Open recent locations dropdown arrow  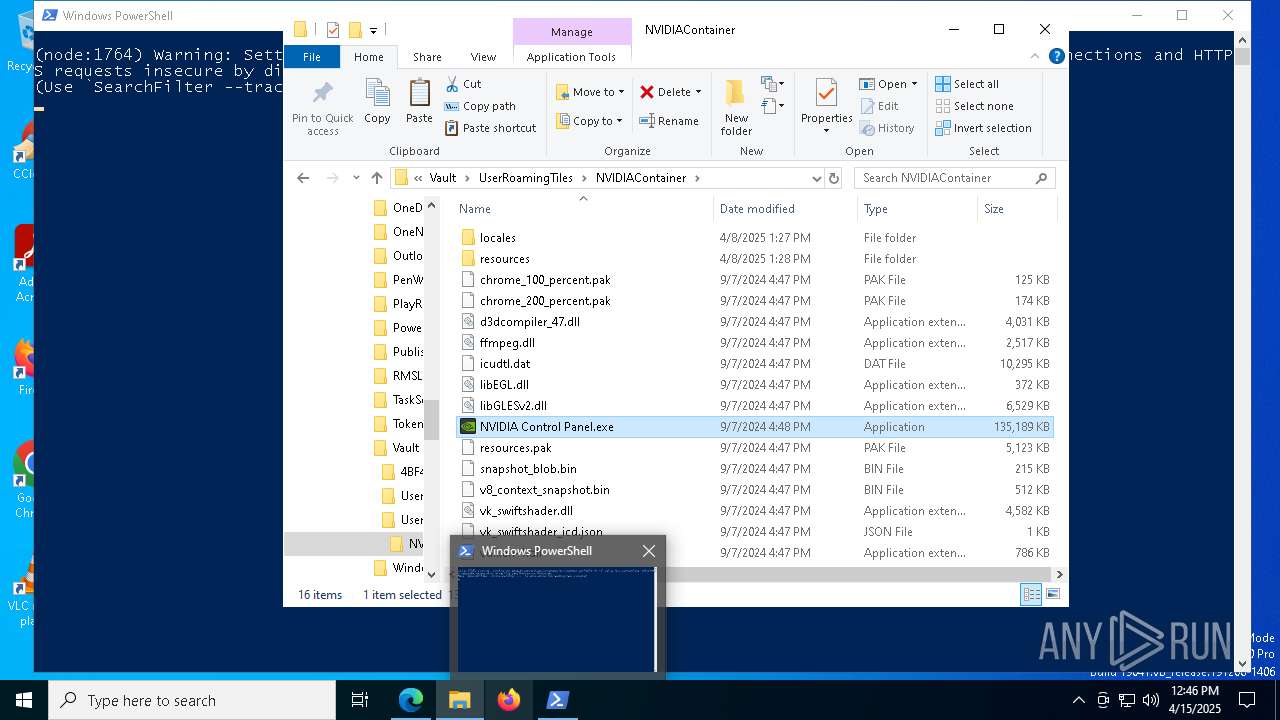[356, 178]
